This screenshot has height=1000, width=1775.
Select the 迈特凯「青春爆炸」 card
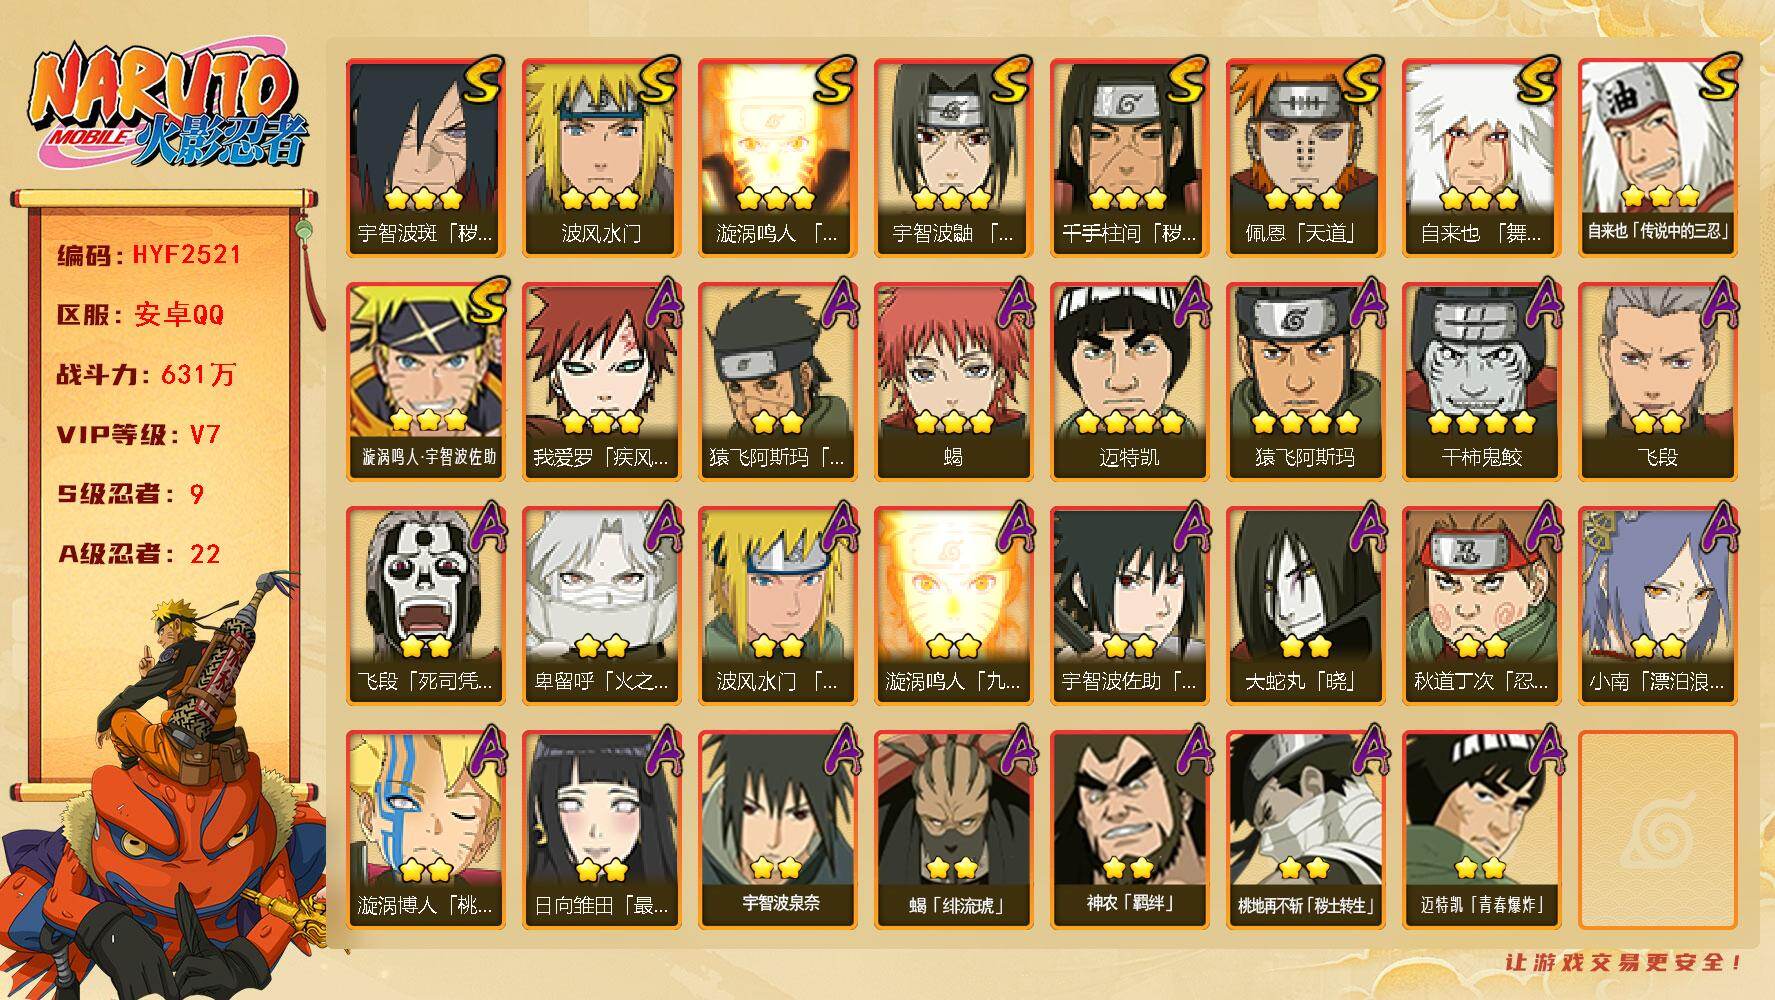[1481, 829]
